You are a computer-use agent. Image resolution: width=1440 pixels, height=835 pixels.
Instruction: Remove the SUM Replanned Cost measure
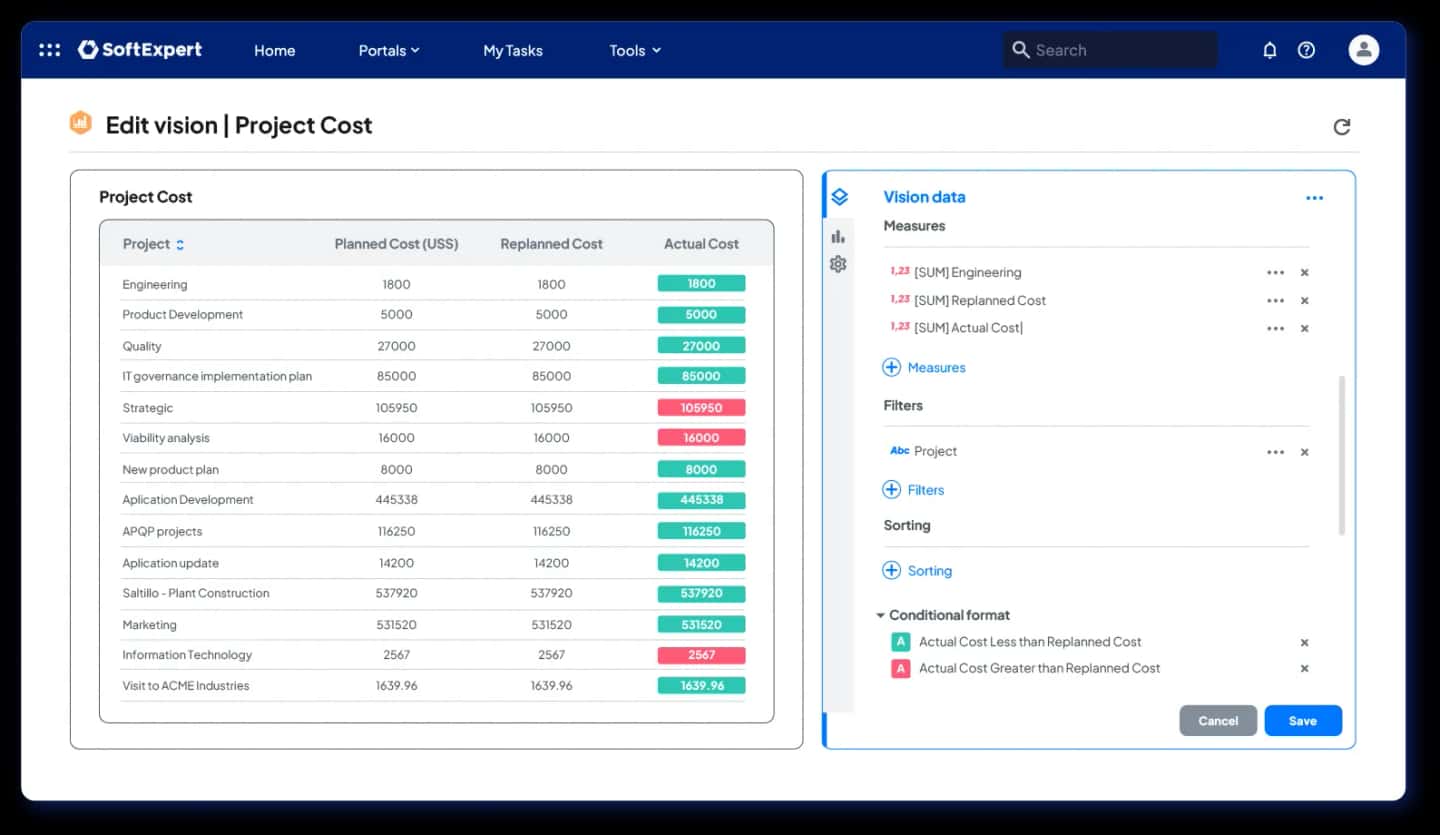point(1304,300)
